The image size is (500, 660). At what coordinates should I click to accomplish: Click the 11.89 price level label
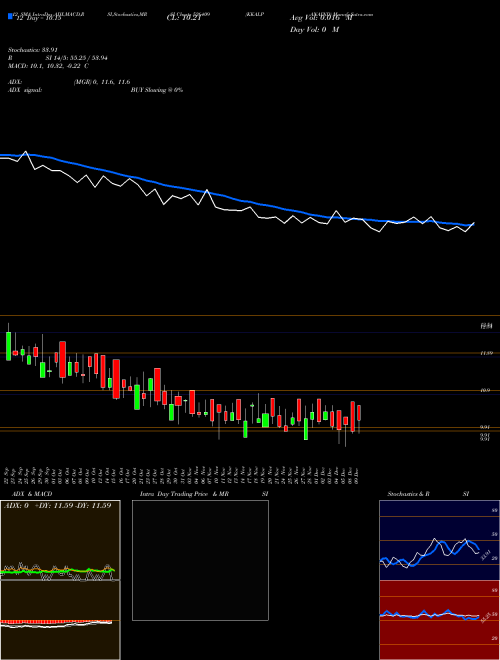coord(487,353)
